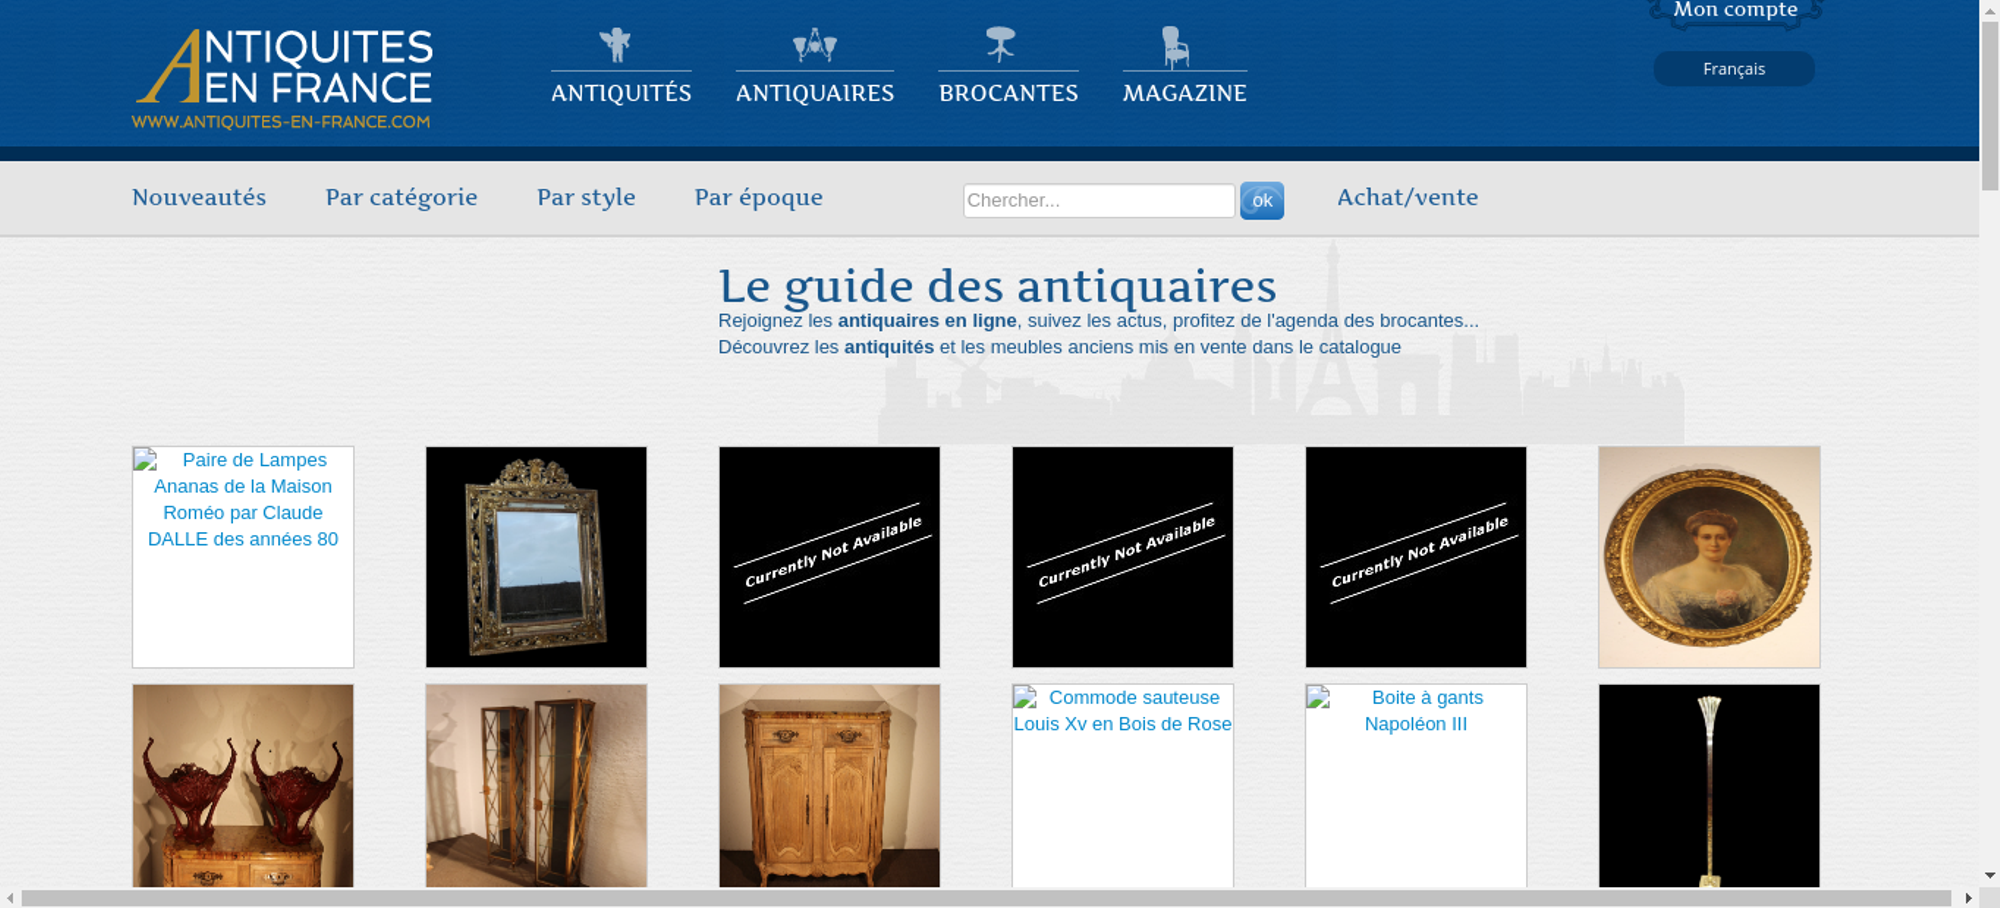
Task: Click the pedestal table icon above Brocantes
Action: pos(1000,45)
